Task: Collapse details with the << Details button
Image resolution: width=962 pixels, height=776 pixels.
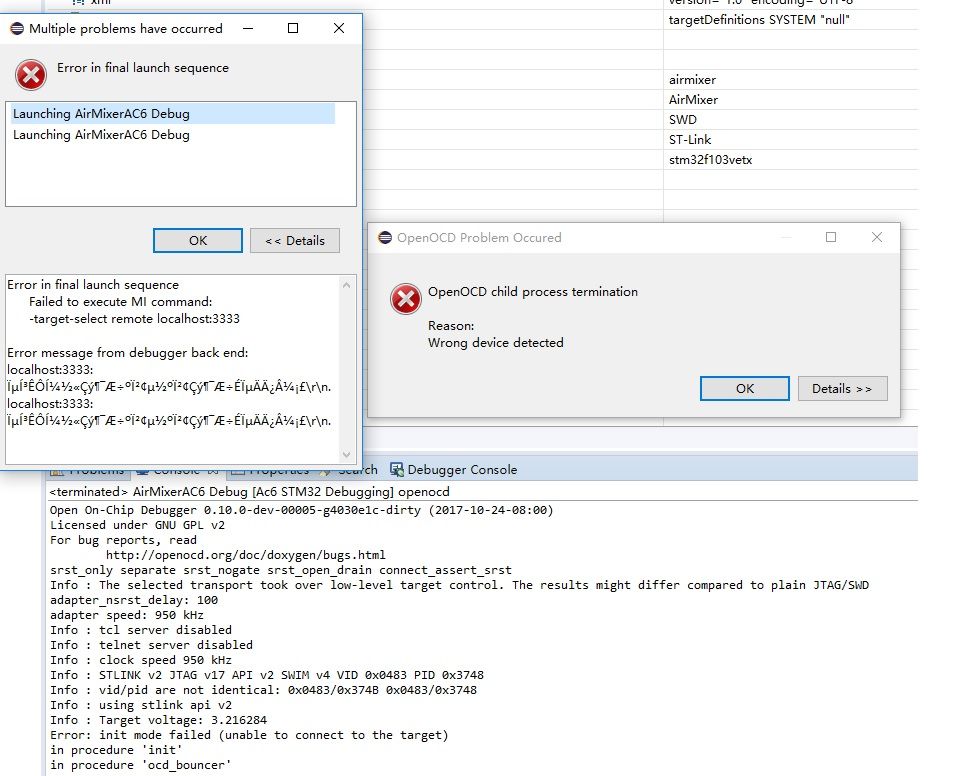Action: (294, 240)
